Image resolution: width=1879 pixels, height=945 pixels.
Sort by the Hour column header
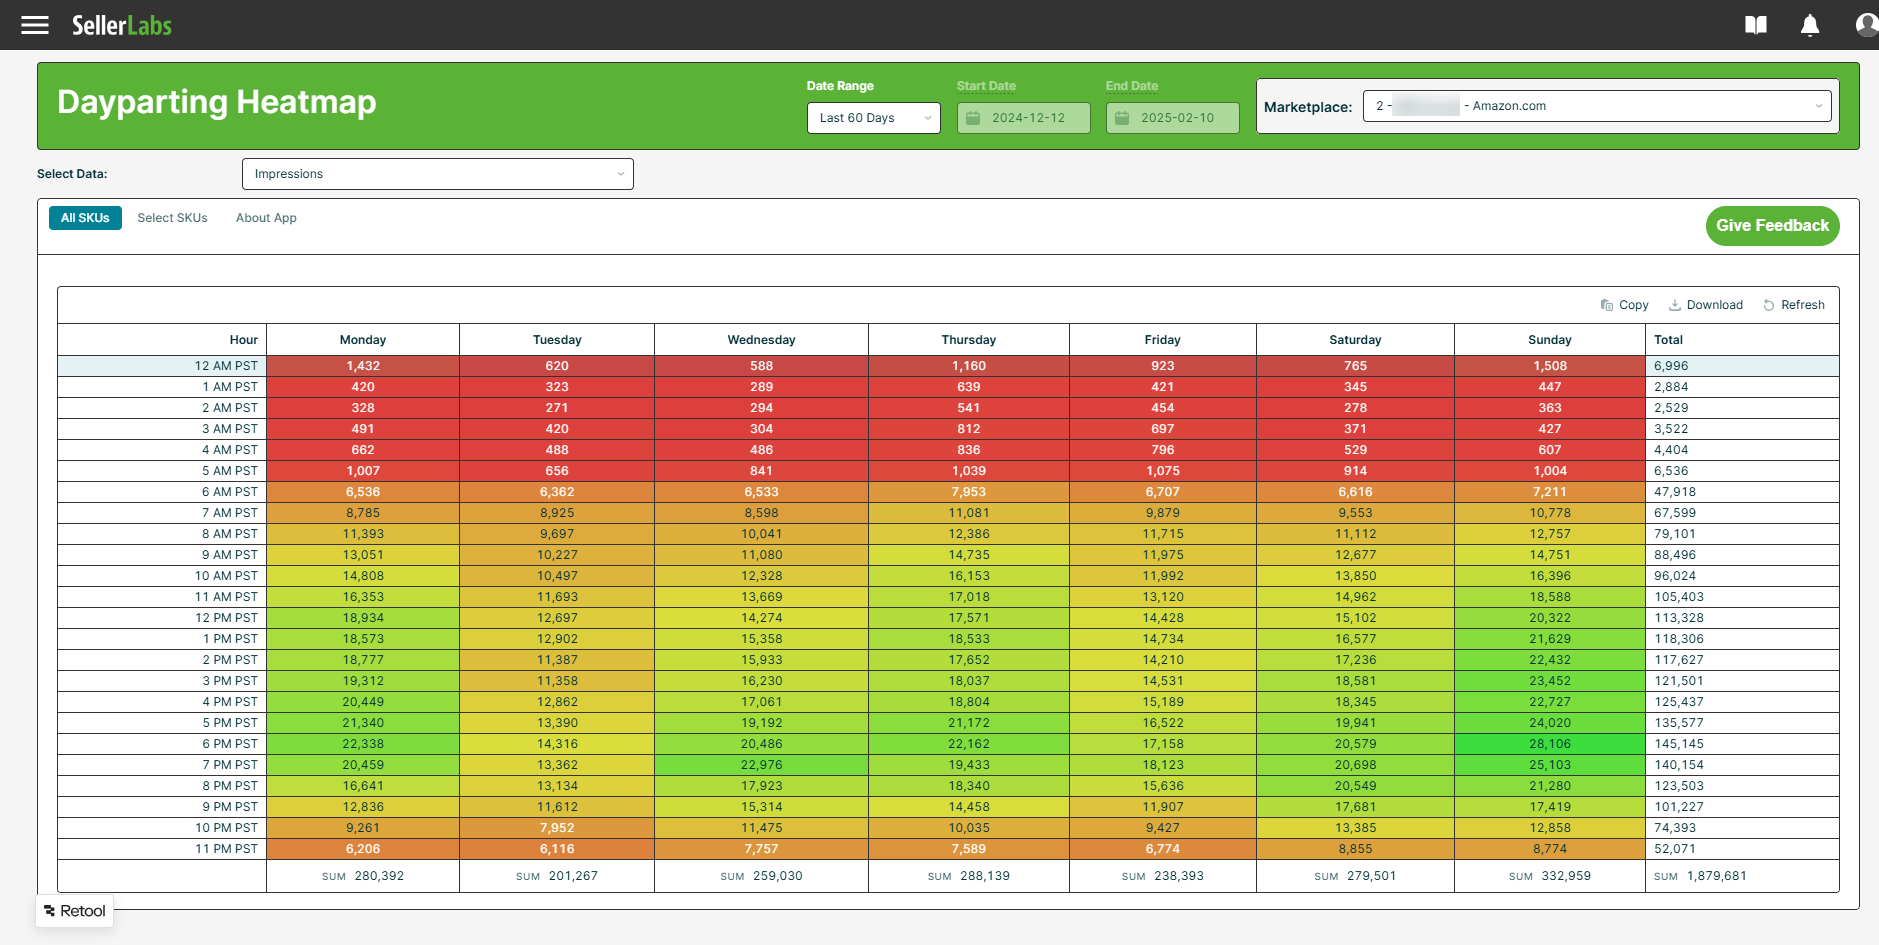(162, 340)
